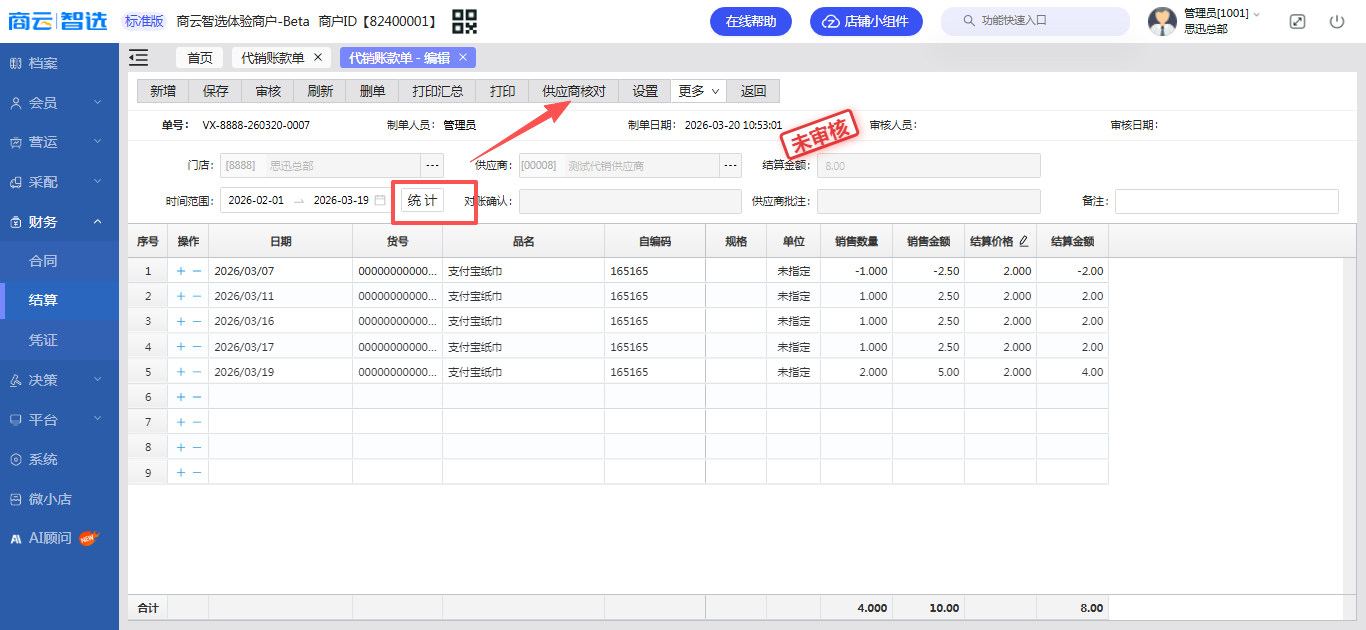Expand the 决策 sidebar menu
Viewport: 1366px width, 630px height.
(59, 380)
